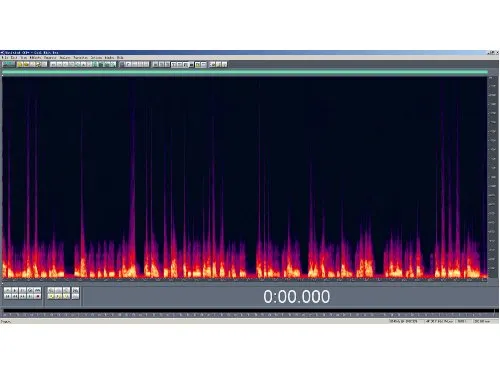This screenshot has width=500, height=375.
Task: Click the Zoom In Vertically icon
Action: [75, 290]
